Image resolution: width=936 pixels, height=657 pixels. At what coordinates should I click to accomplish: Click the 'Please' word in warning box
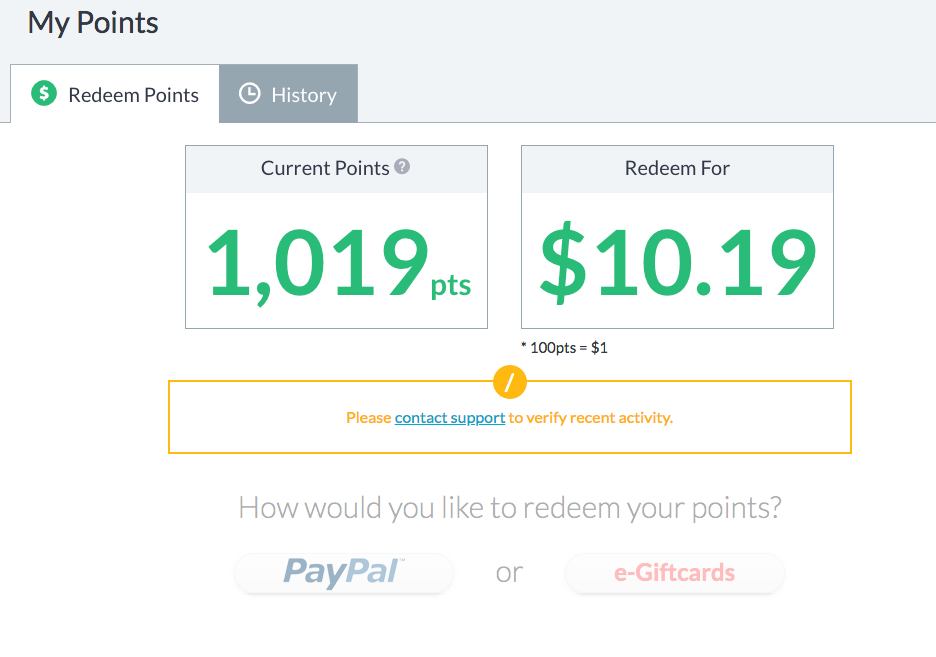coord(368,418)
